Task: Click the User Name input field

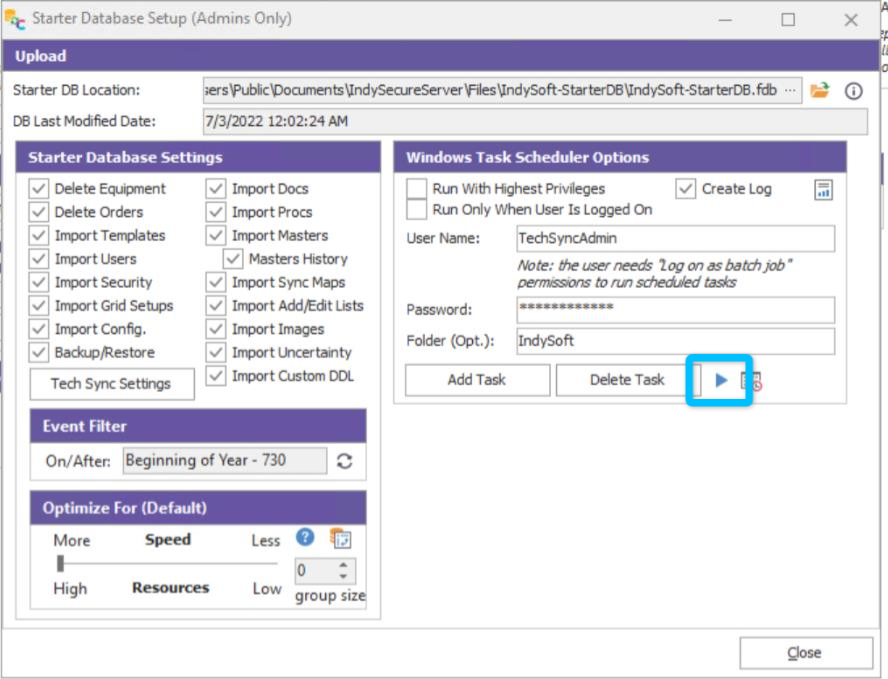Action: 675,239
